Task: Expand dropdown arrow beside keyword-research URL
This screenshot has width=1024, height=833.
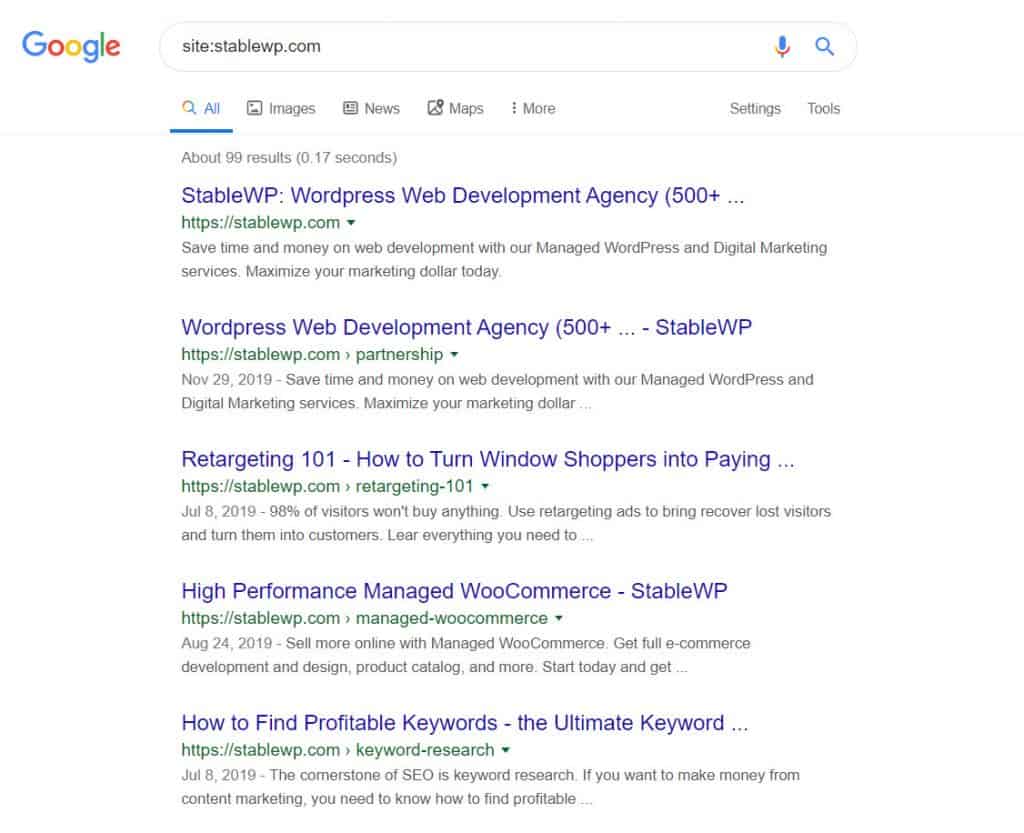Action: point(505,750)
